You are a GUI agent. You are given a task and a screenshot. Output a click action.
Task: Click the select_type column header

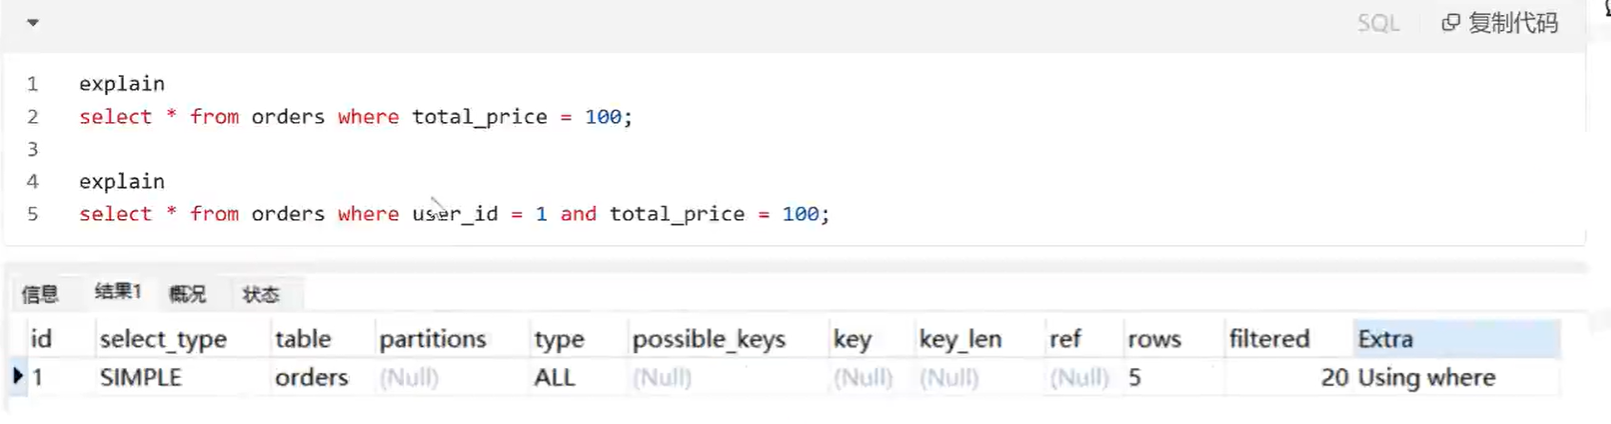163,339
